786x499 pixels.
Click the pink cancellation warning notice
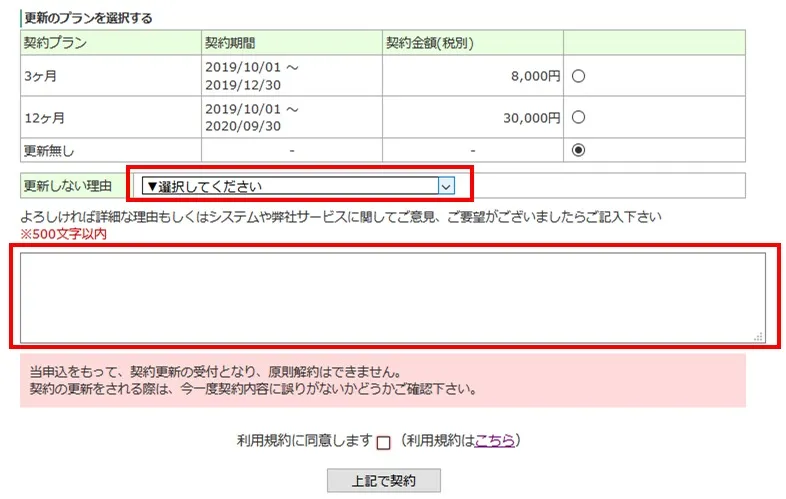[382, 379]
